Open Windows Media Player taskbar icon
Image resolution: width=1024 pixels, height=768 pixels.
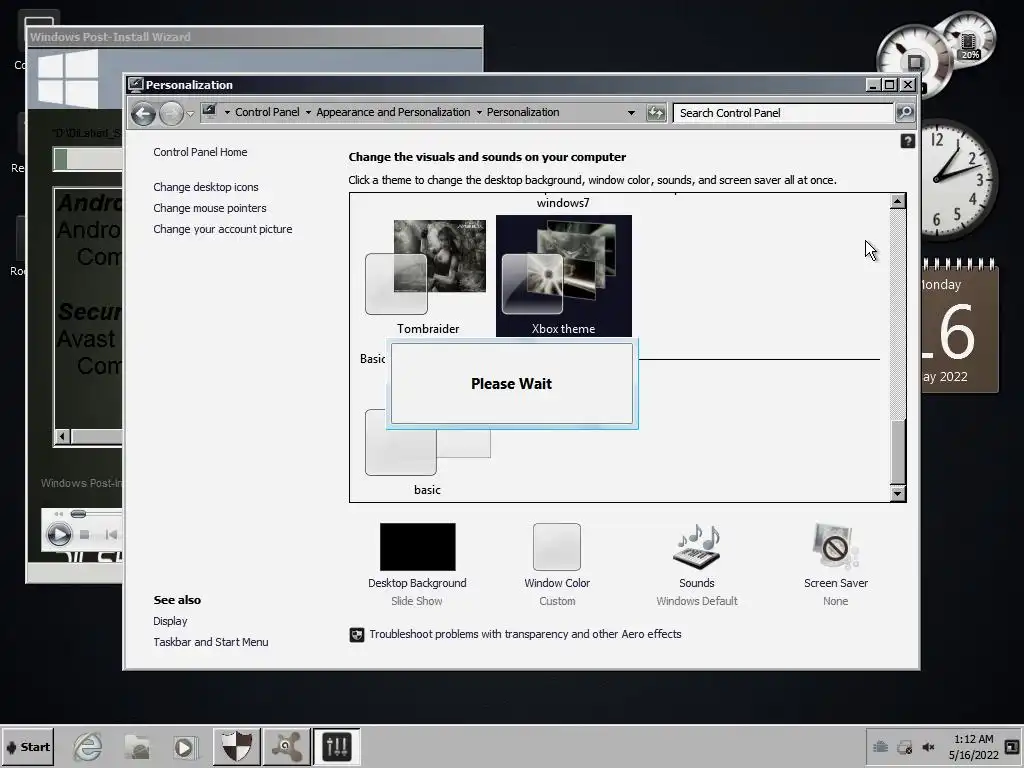coord(184,748)
